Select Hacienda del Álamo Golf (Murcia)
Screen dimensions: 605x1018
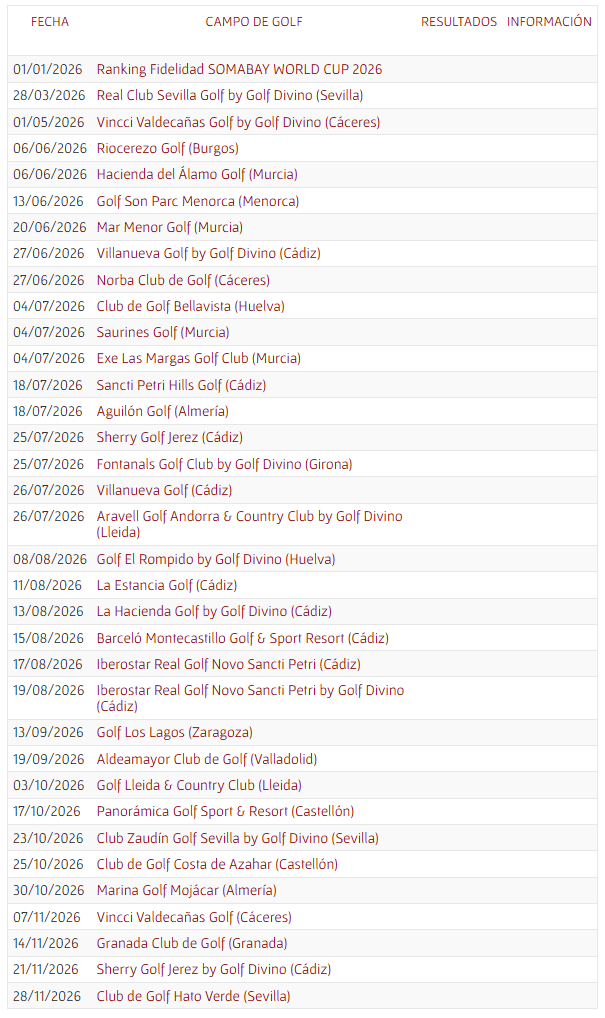[196, 174]
